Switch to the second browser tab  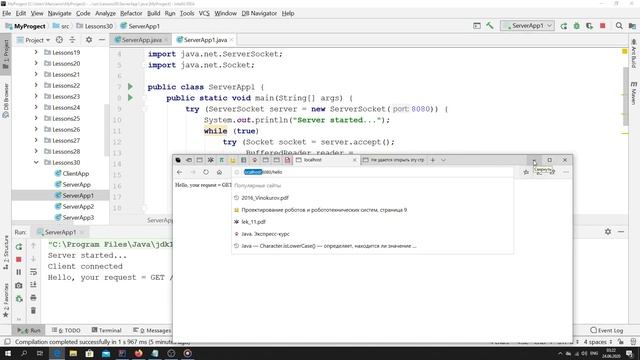[x=394, y=160]
